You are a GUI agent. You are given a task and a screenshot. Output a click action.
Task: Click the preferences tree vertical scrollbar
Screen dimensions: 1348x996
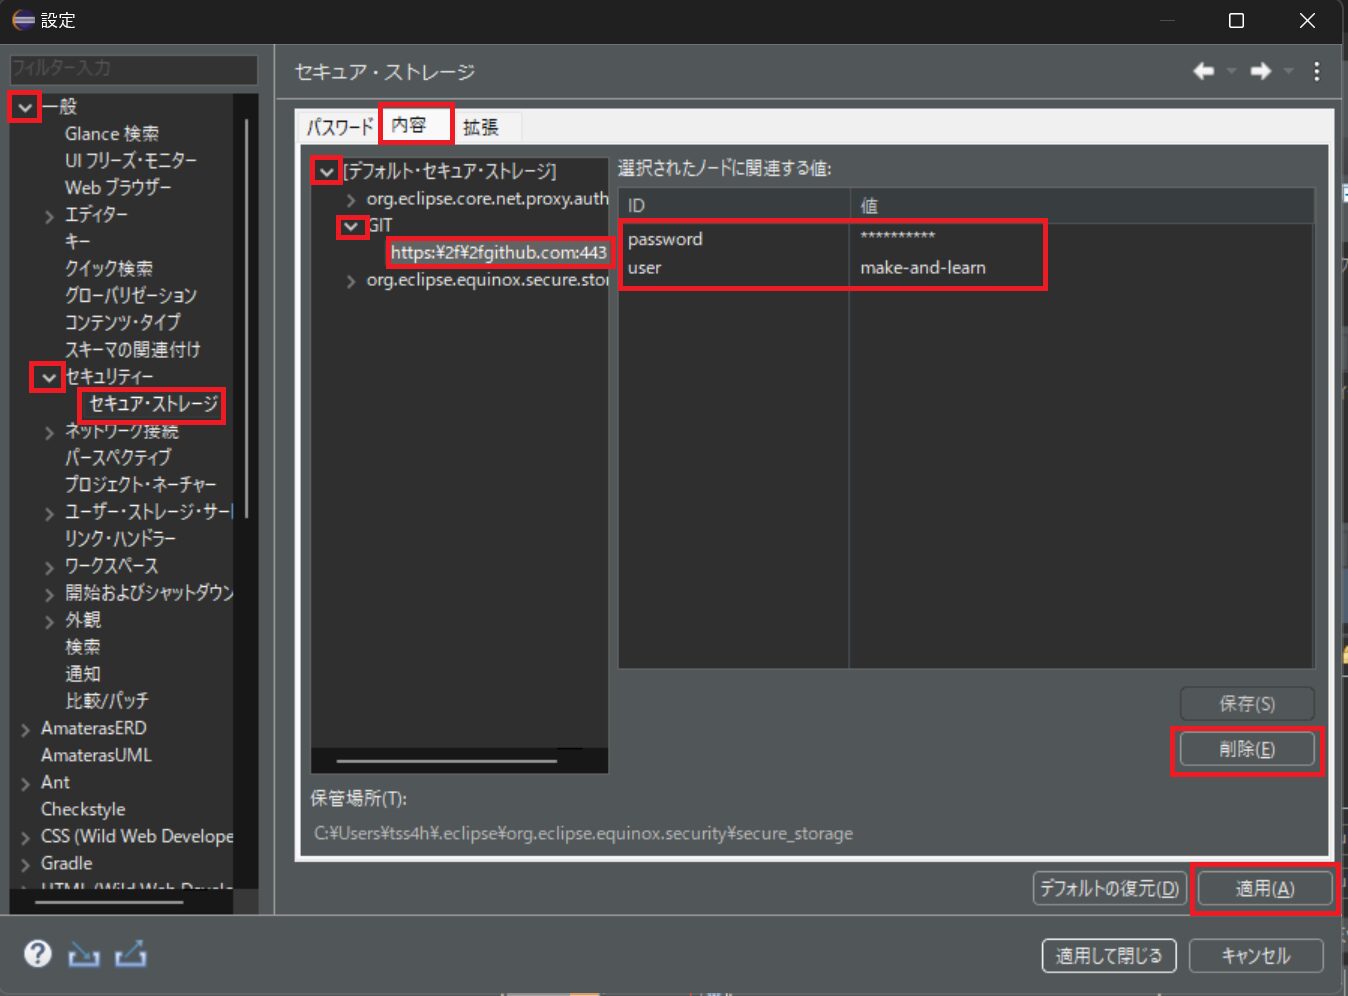pos(246,320)
